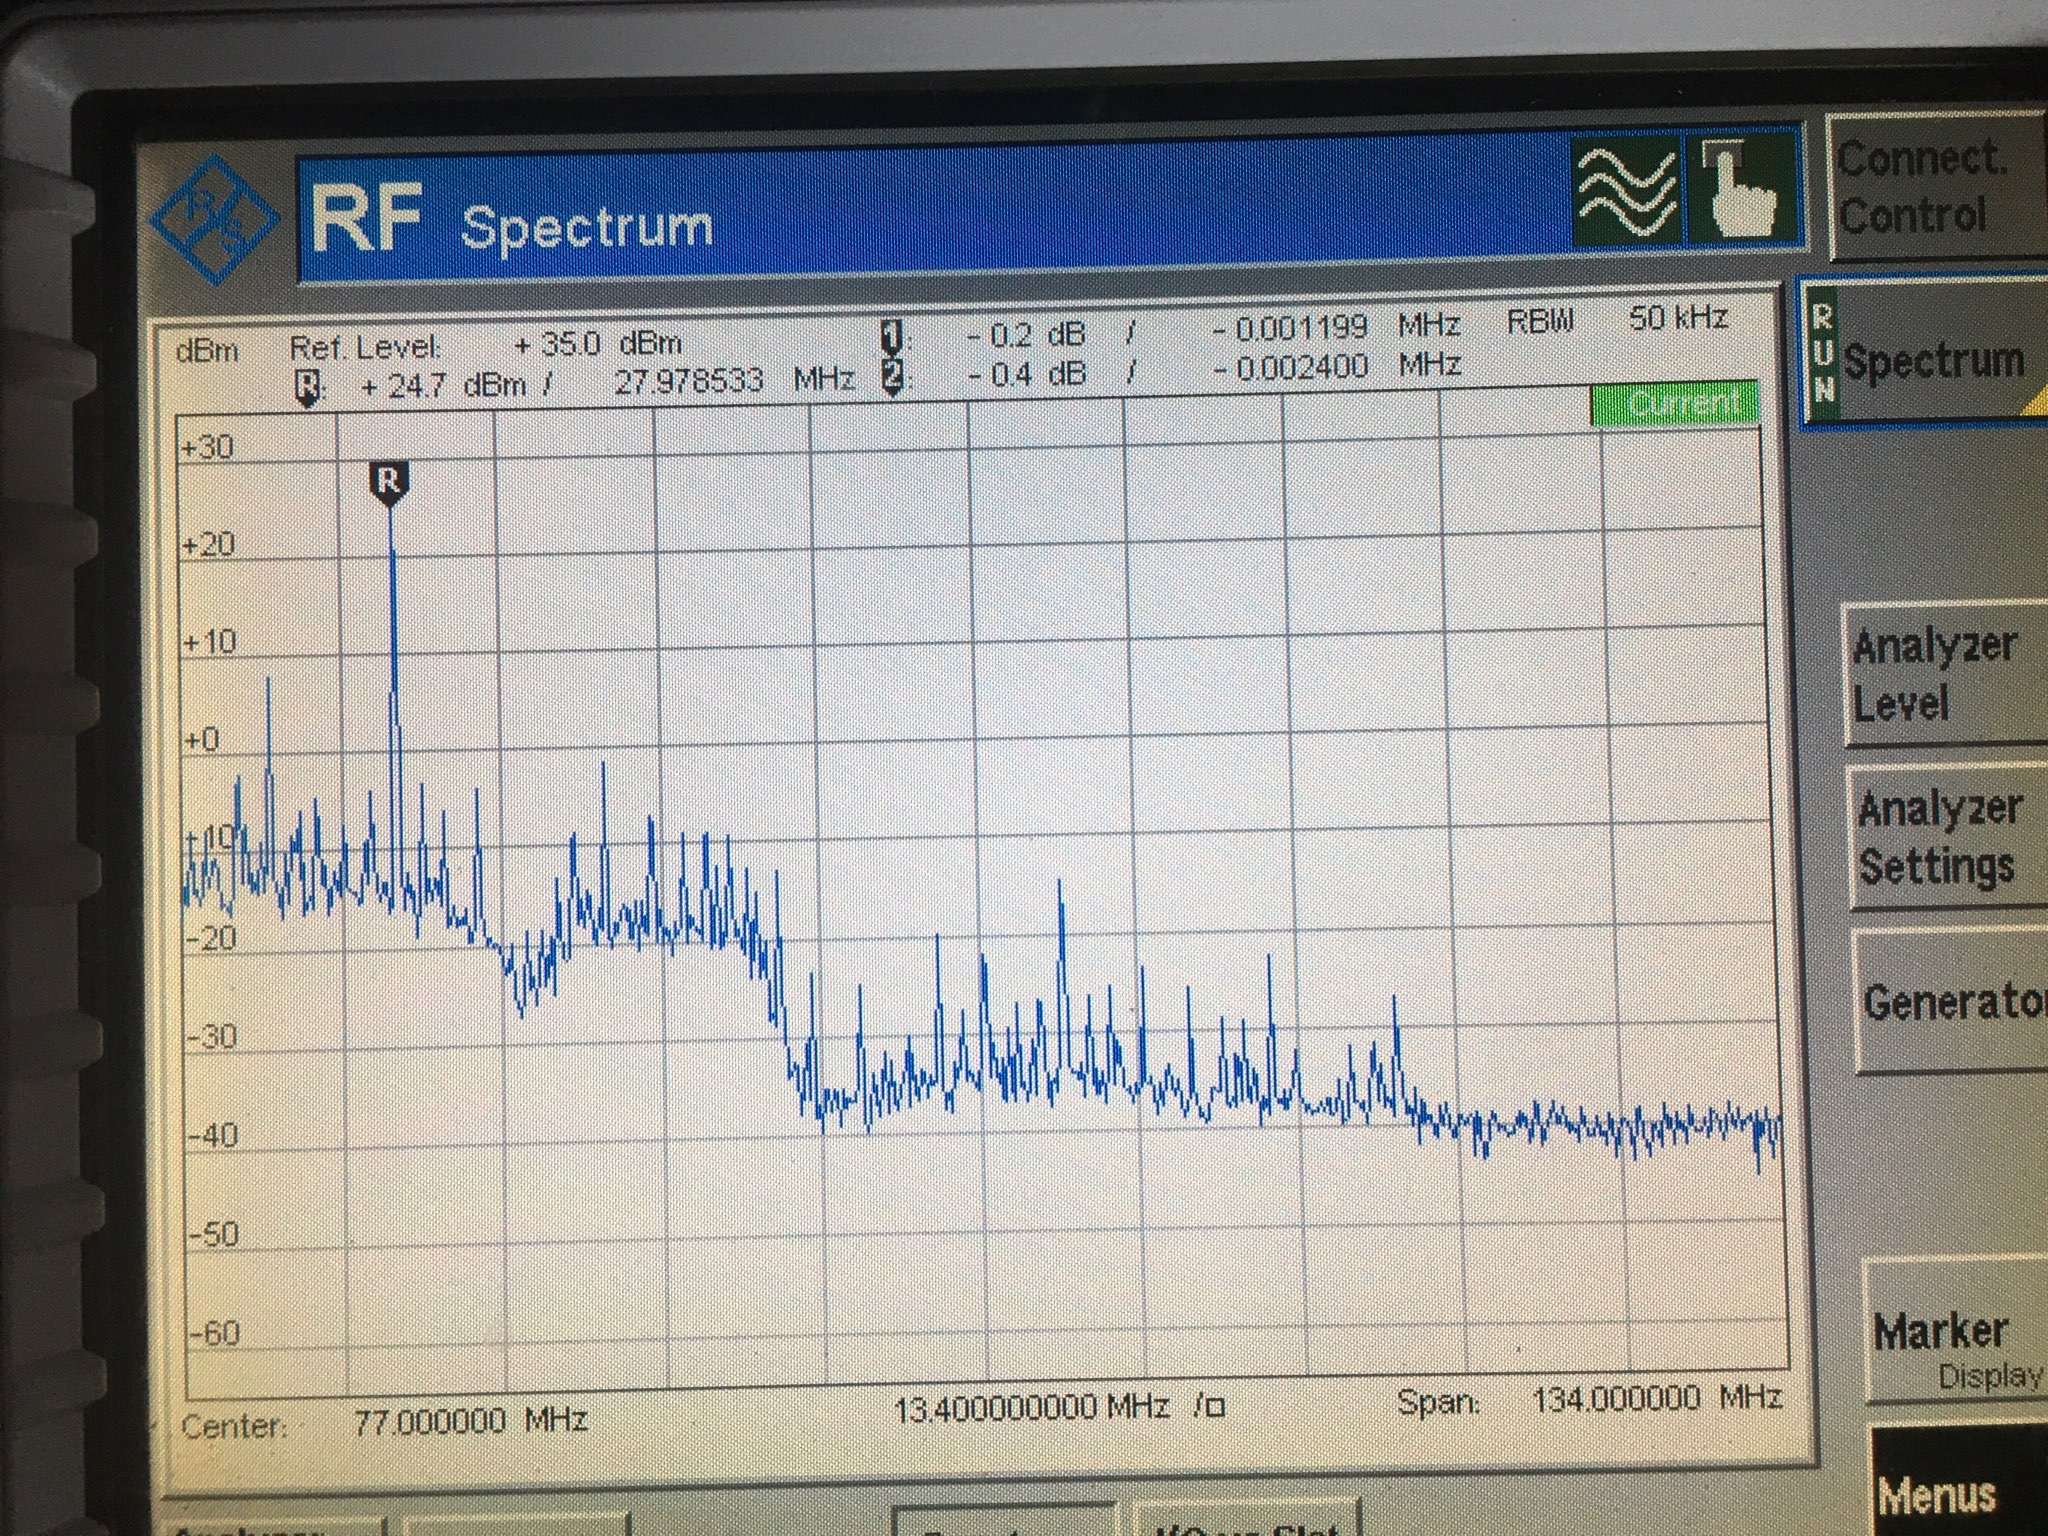Screen dimensions: 2048x1536
Task: Click the green Current trace indicator
Action: (1675, 402)
